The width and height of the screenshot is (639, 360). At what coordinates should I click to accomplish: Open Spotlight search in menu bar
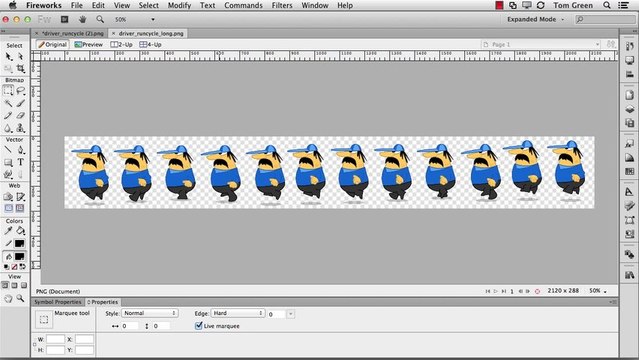(x=606, y=5)
